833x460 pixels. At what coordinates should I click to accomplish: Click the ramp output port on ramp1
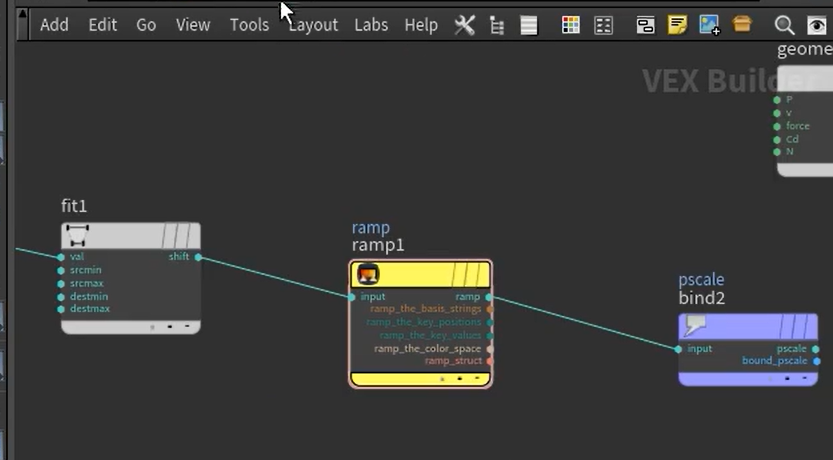(x=489, y=297)
